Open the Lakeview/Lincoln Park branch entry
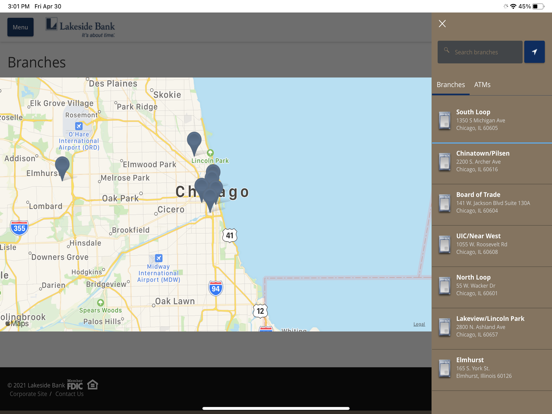This screenshot has height=414, width=552. pyautogui.click(x=492, y=328)
